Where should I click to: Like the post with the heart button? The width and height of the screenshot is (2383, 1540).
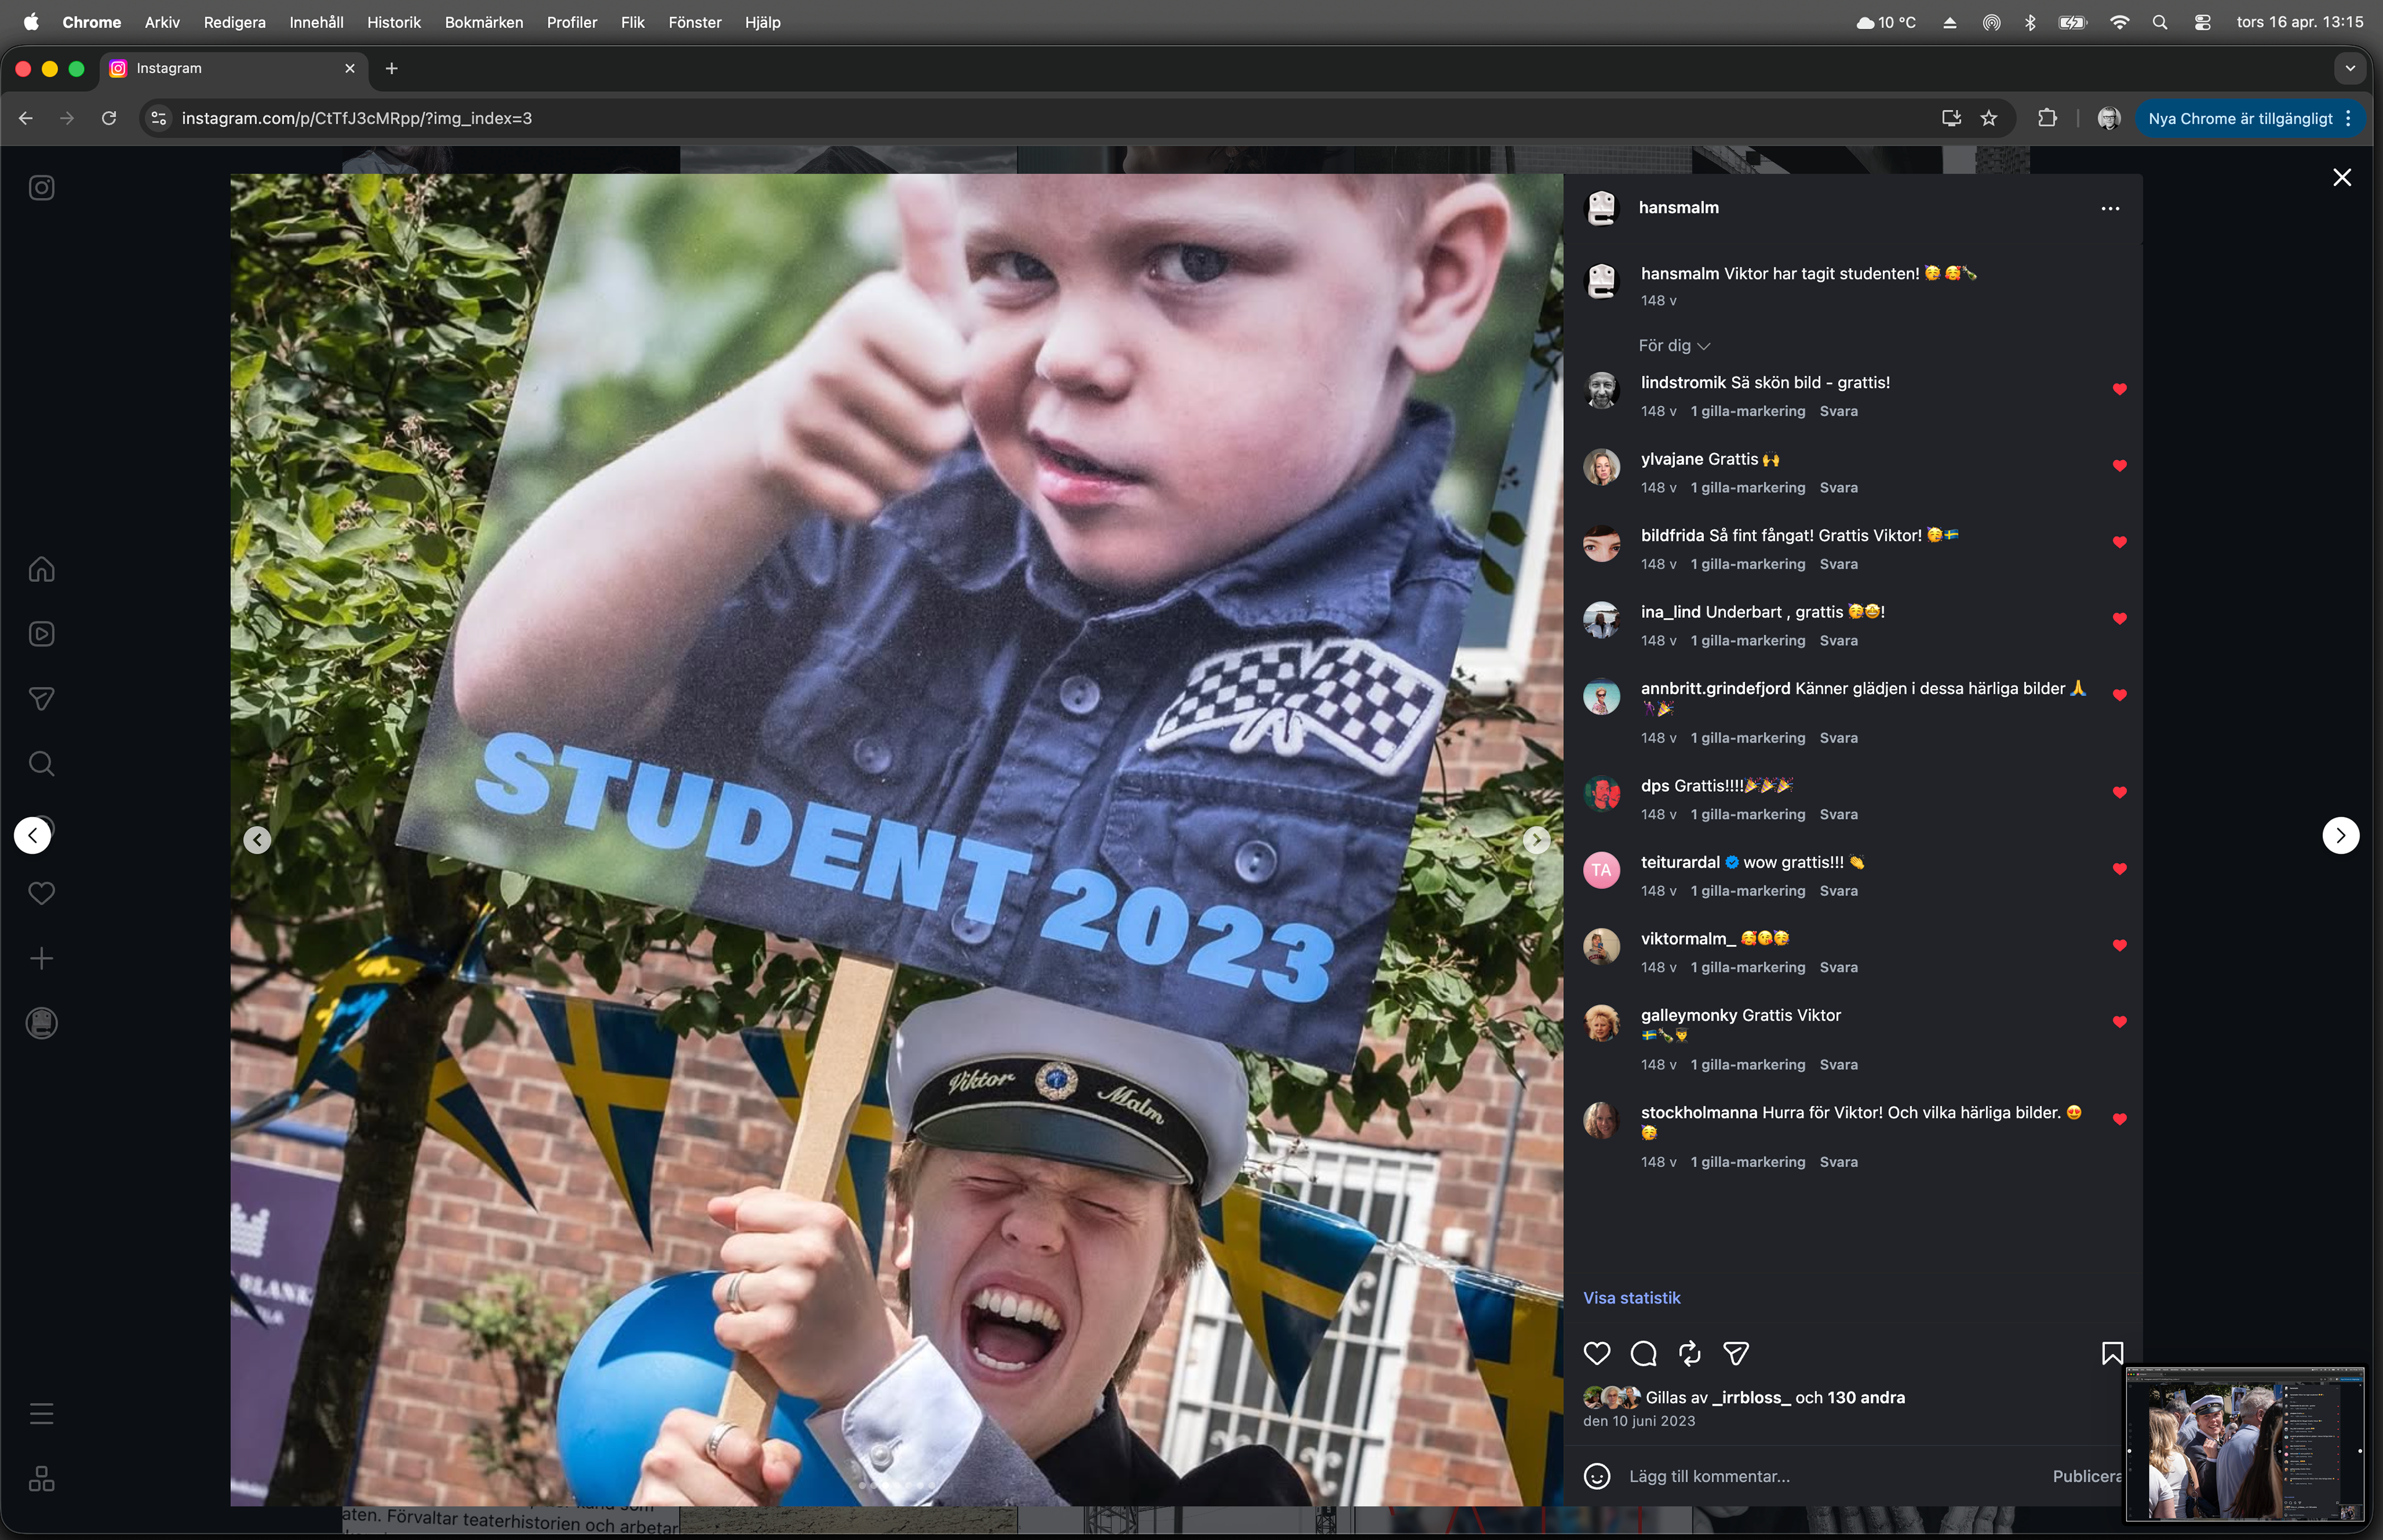[1597, 1353]
